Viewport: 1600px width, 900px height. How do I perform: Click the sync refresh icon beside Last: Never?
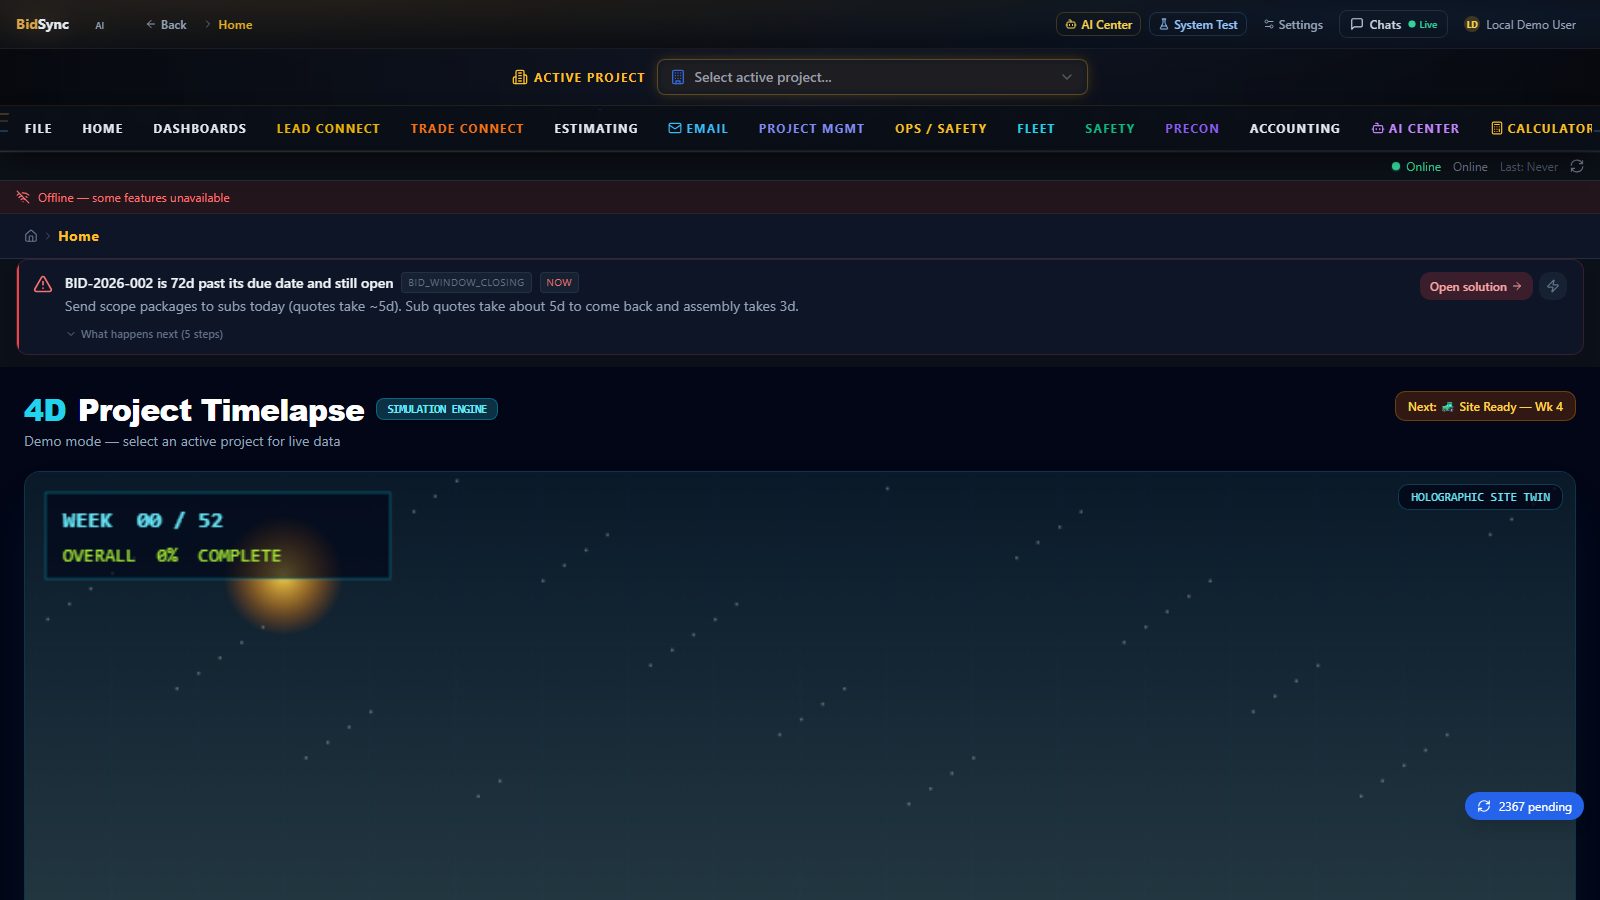1577,166
